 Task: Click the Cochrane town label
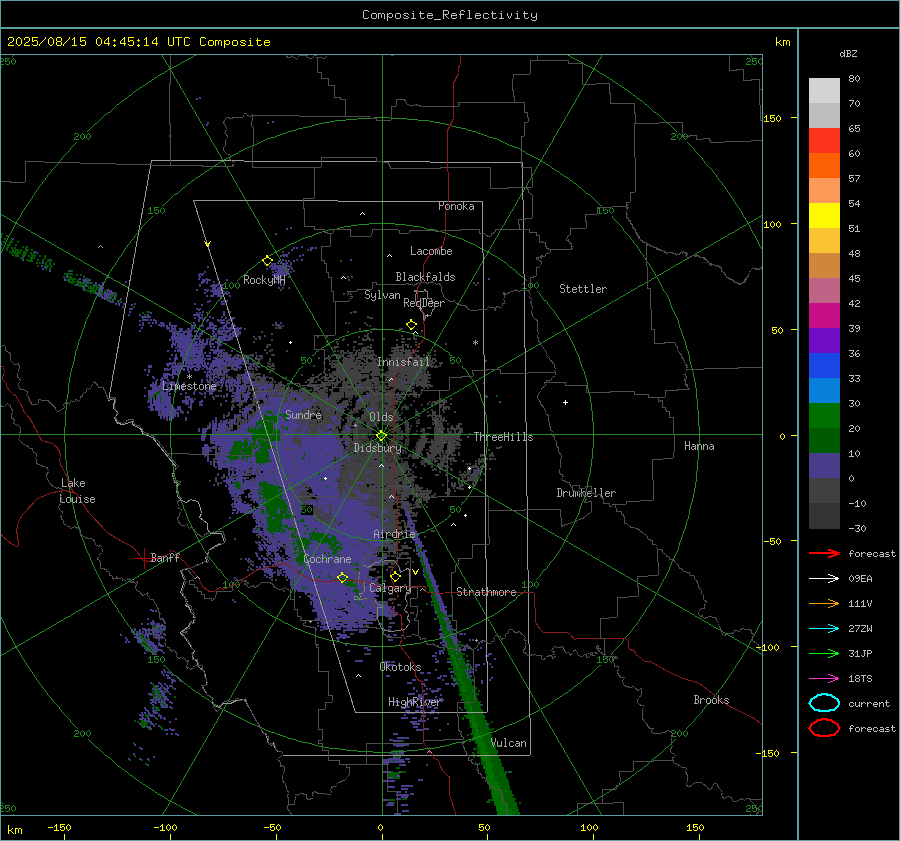pos(327,559)
